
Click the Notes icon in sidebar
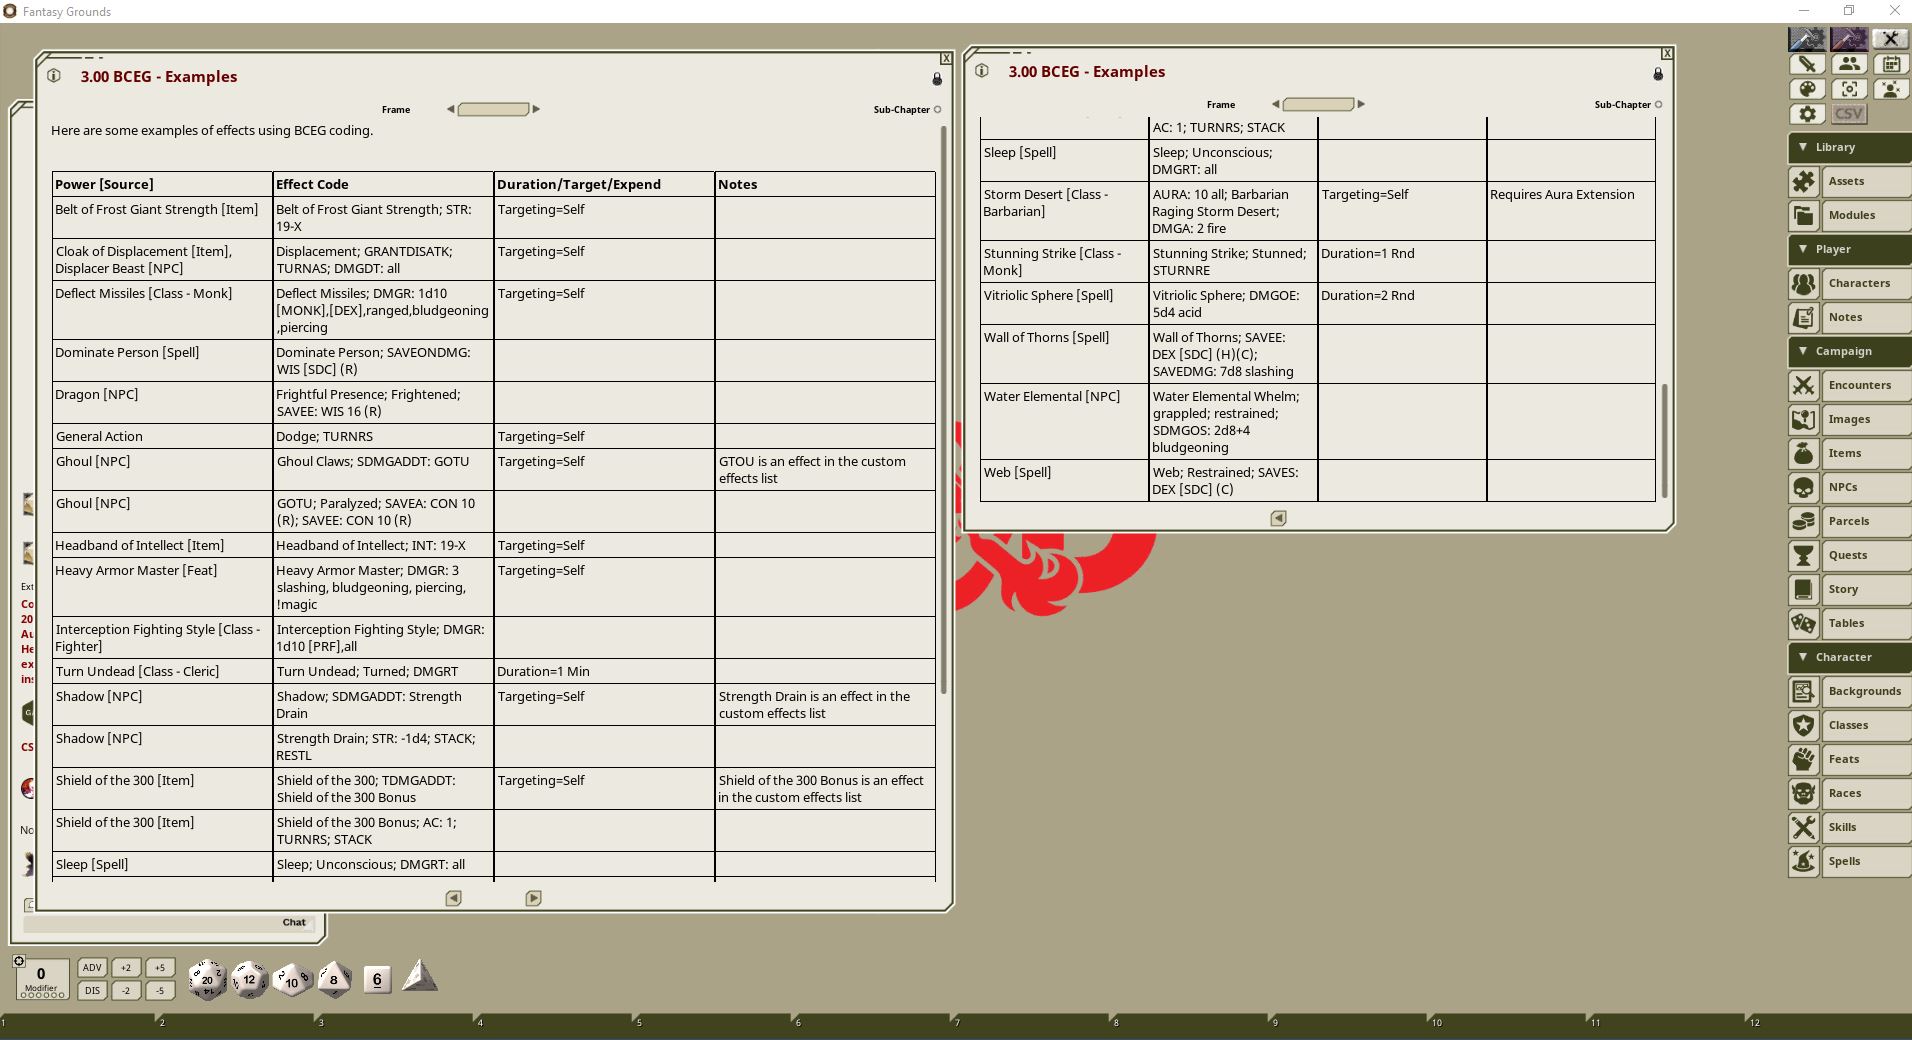(x=1804, y=317)
